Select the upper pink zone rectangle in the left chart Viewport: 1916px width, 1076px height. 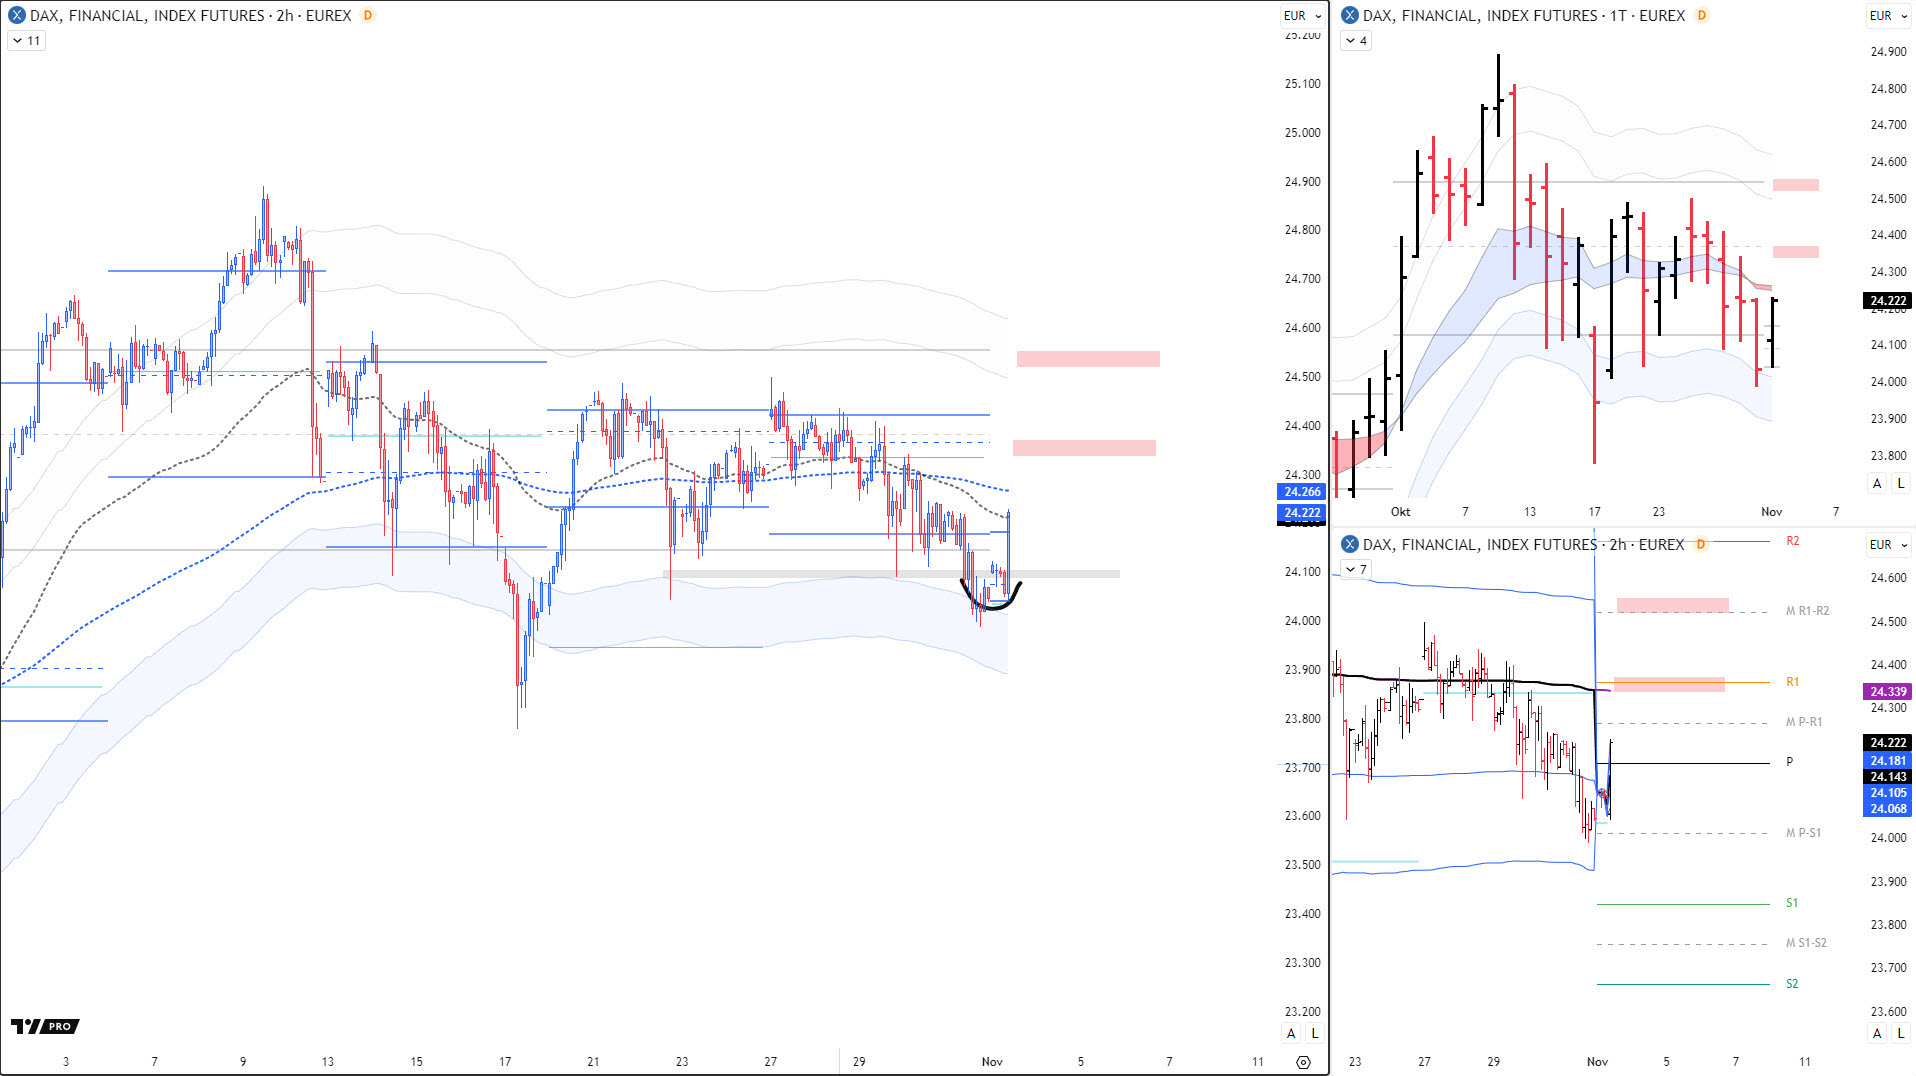1088,359
